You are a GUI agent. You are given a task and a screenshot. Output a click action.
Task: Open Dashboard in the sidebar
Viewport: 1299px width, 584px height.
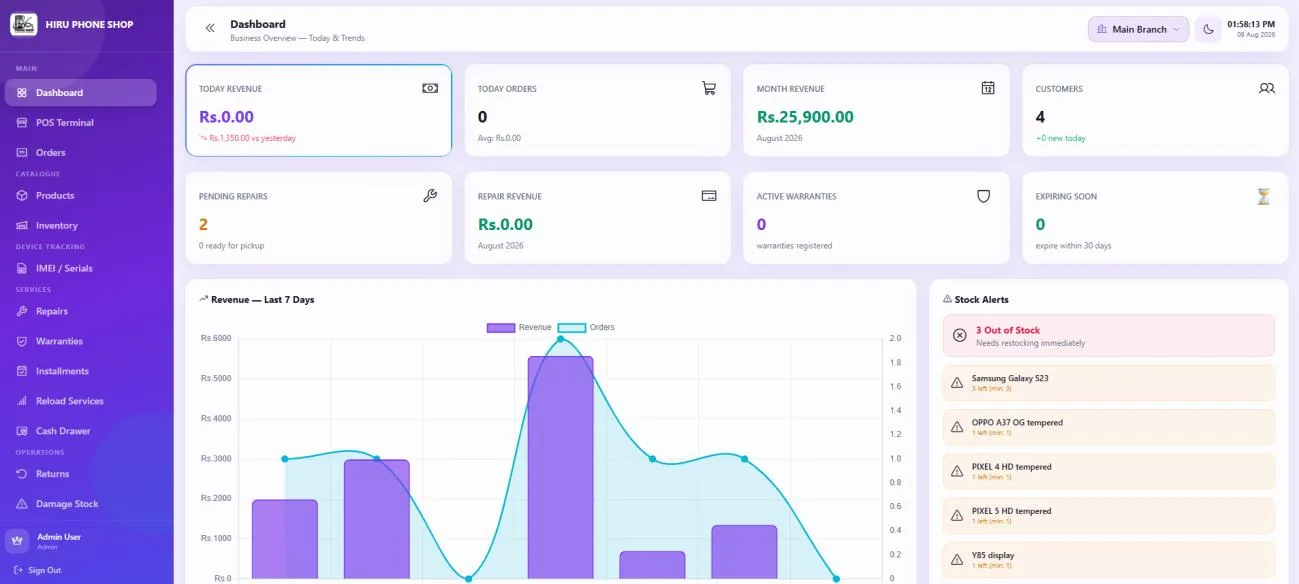(81, 92)
